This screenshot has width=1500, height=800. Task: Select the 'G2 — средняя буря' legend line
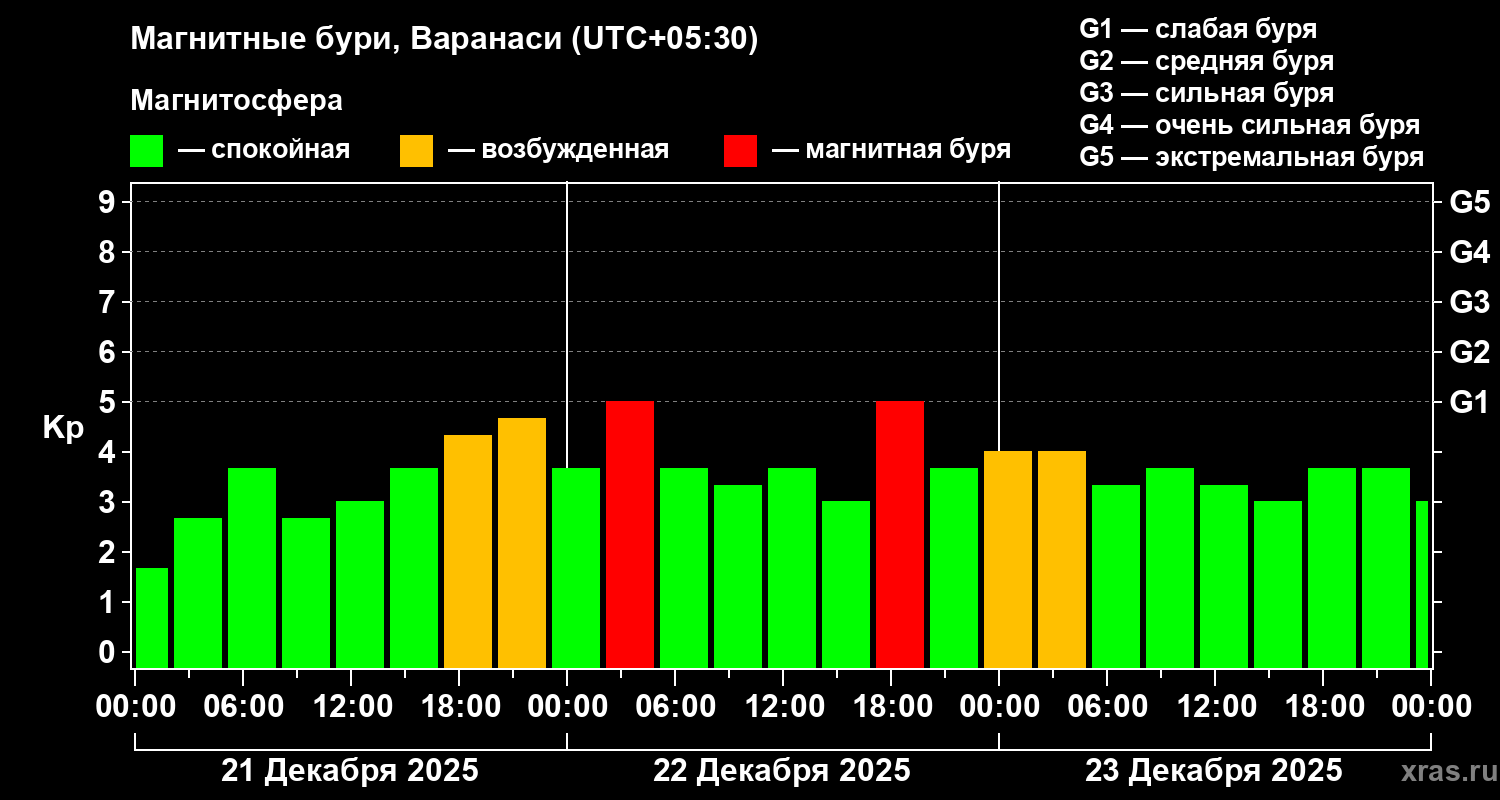click(1207, 60)
